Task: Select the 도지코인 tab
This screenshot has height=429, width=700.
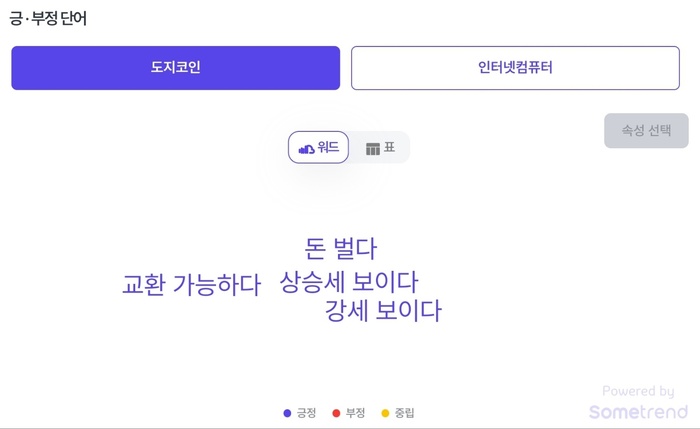Action: (x=175, y=68)
